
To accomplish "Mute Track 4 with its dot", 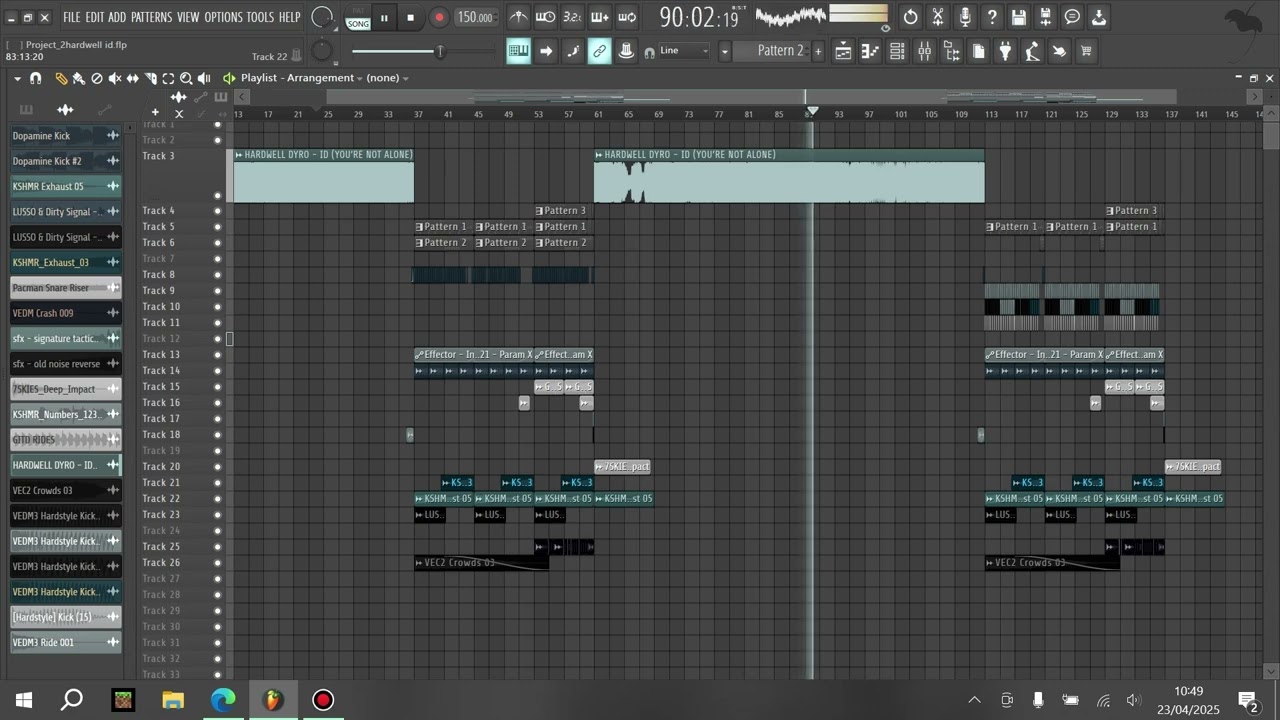I will point(218,211).
